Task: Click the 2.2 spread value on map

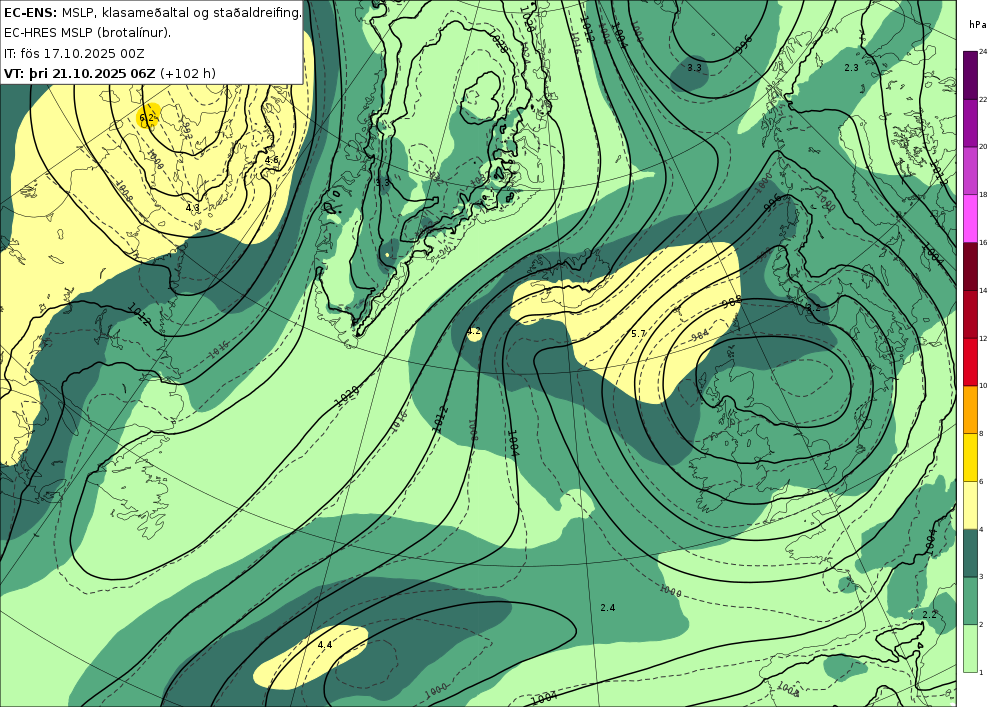Action: [x=930, y=615]
